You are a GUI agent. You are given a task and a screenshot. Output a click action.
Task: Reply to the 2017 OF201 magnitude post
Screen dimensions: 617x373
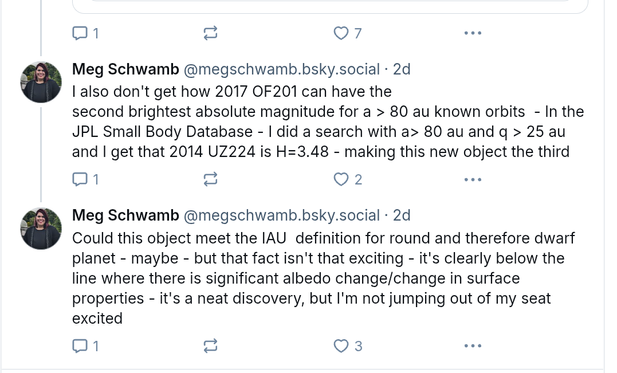tap(85, 179)
